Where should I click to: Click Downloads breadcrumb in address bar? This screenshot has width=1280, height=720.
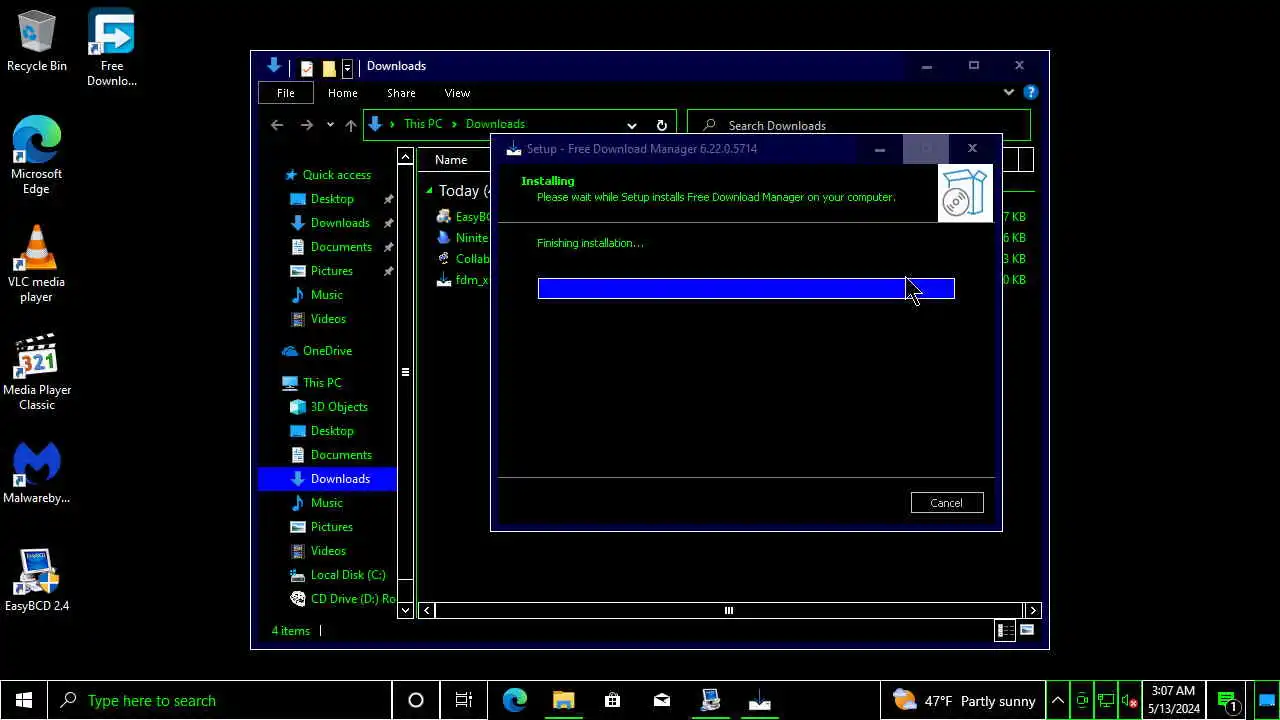pos(495,125)
